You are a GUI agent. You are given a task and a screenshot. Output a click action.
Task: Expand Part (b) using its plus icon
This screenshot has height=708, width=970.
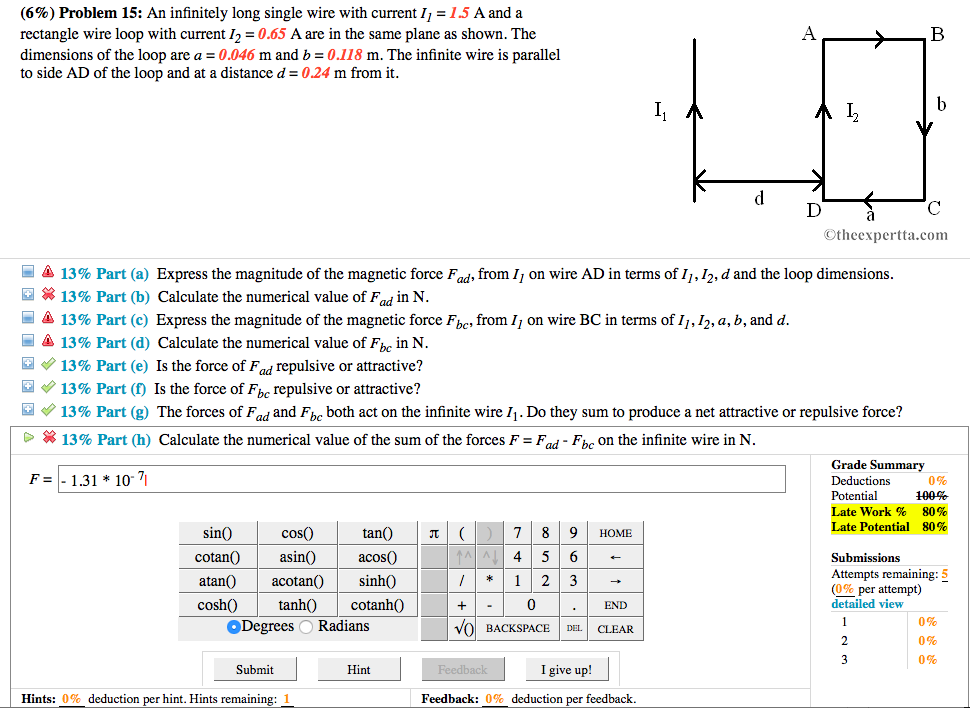coord(28,295)
